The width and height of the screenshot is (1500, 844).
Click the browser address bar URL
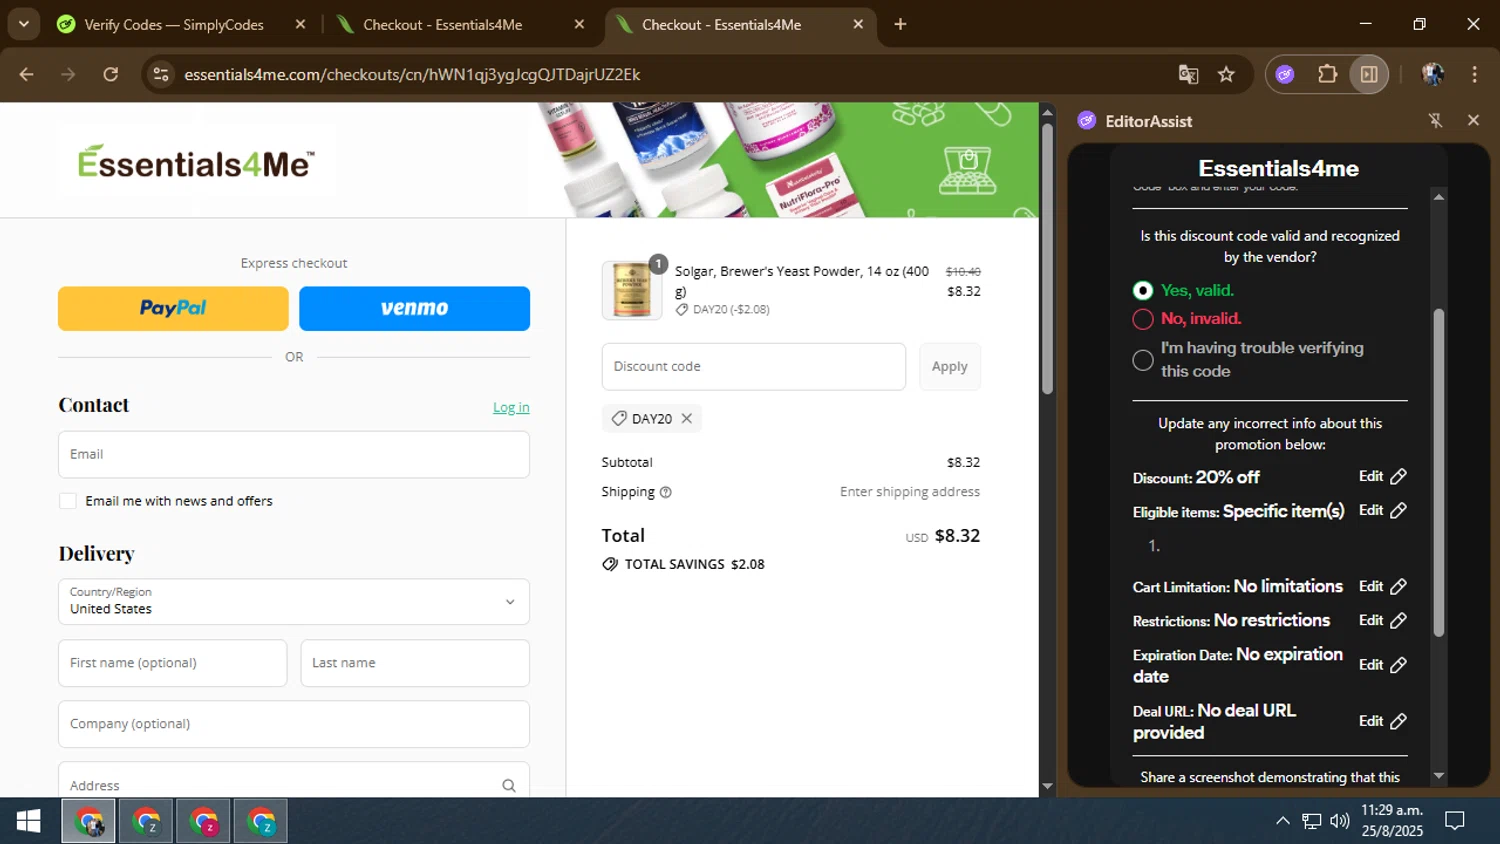pos(412,74)
